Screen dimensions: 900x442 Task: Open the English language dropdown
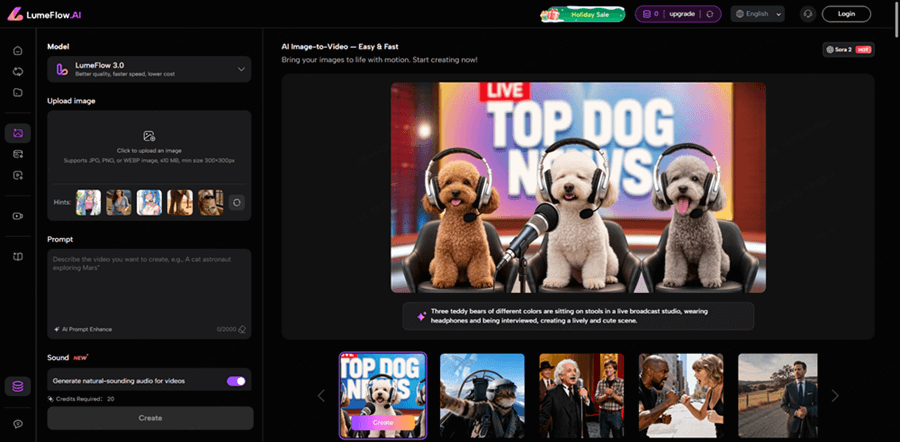click(758, 14)
